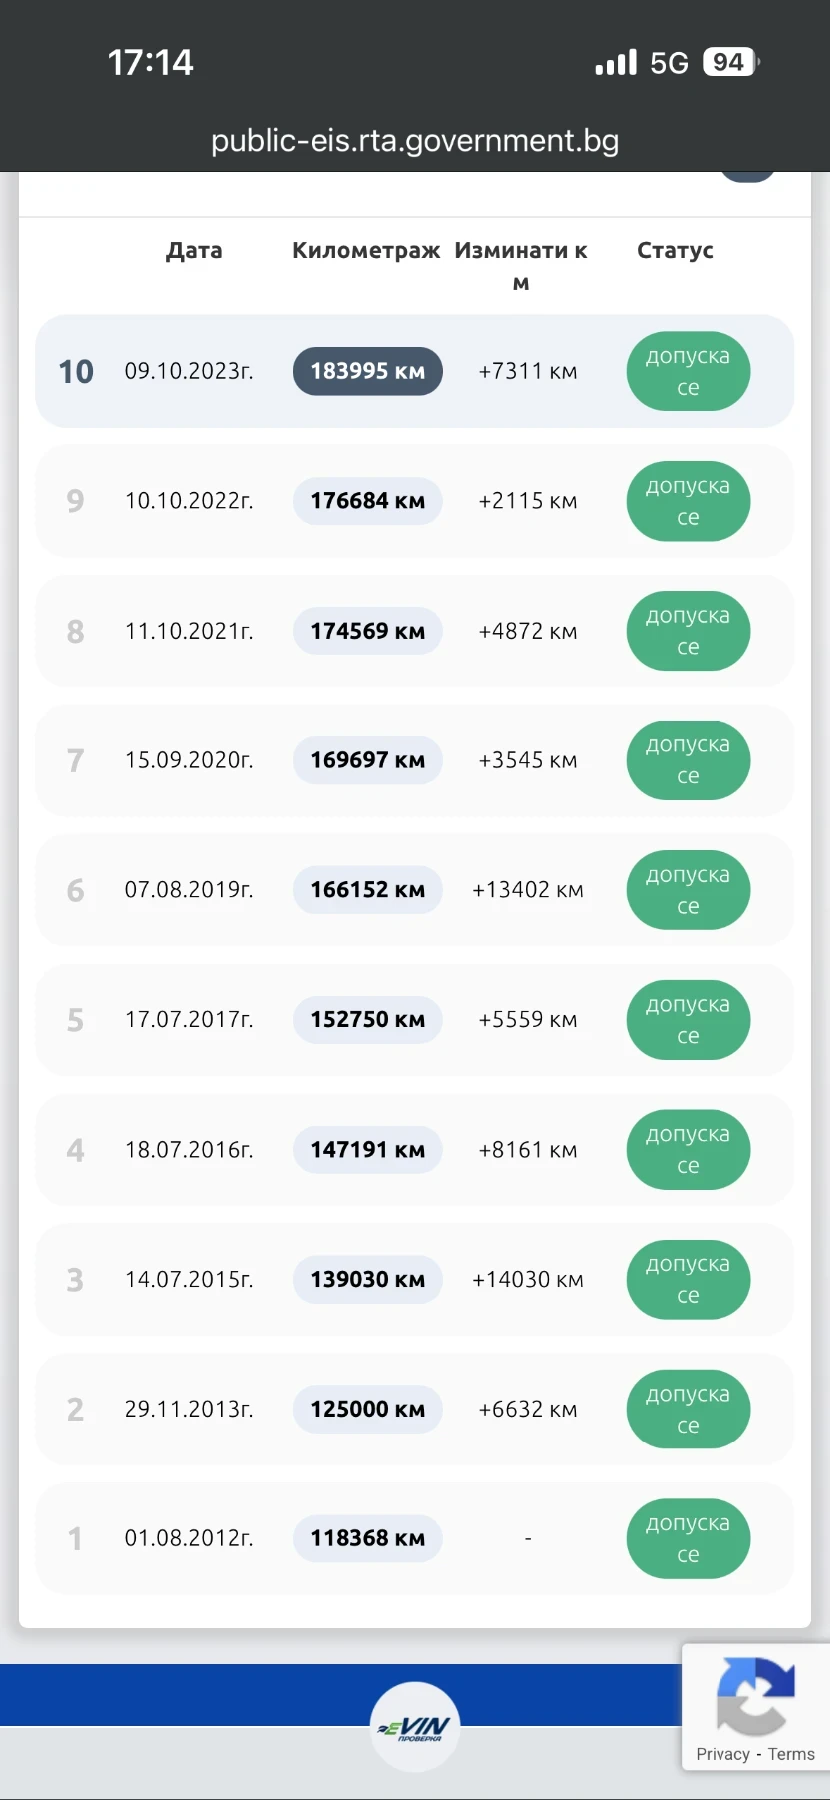This screenshot has height=1800, width=830.
Task: Select the 166152 км mileage badge
Action: (367, 890)
